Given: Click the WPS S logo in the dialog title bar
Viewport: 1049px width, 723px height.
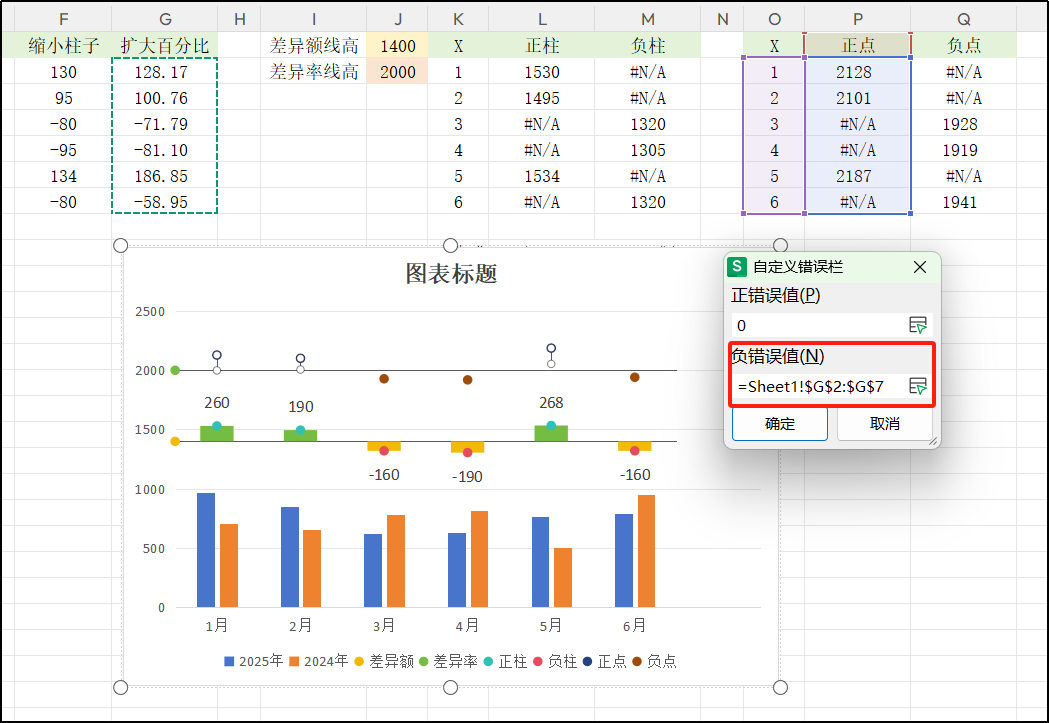Looking at the screenshot, I should (x=737, y=267).
